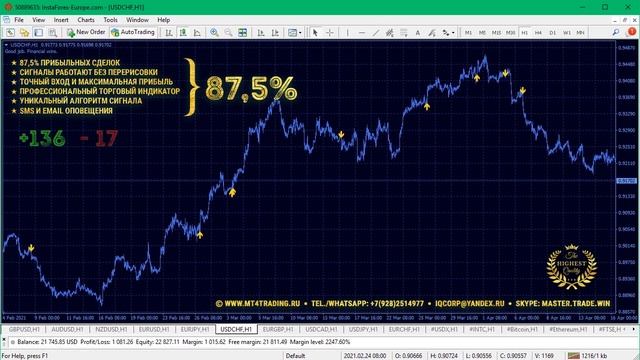640x360 pixels.
Task: Tile windows with the grid icon
Action: pyautogui.click(x=242, y=32)
